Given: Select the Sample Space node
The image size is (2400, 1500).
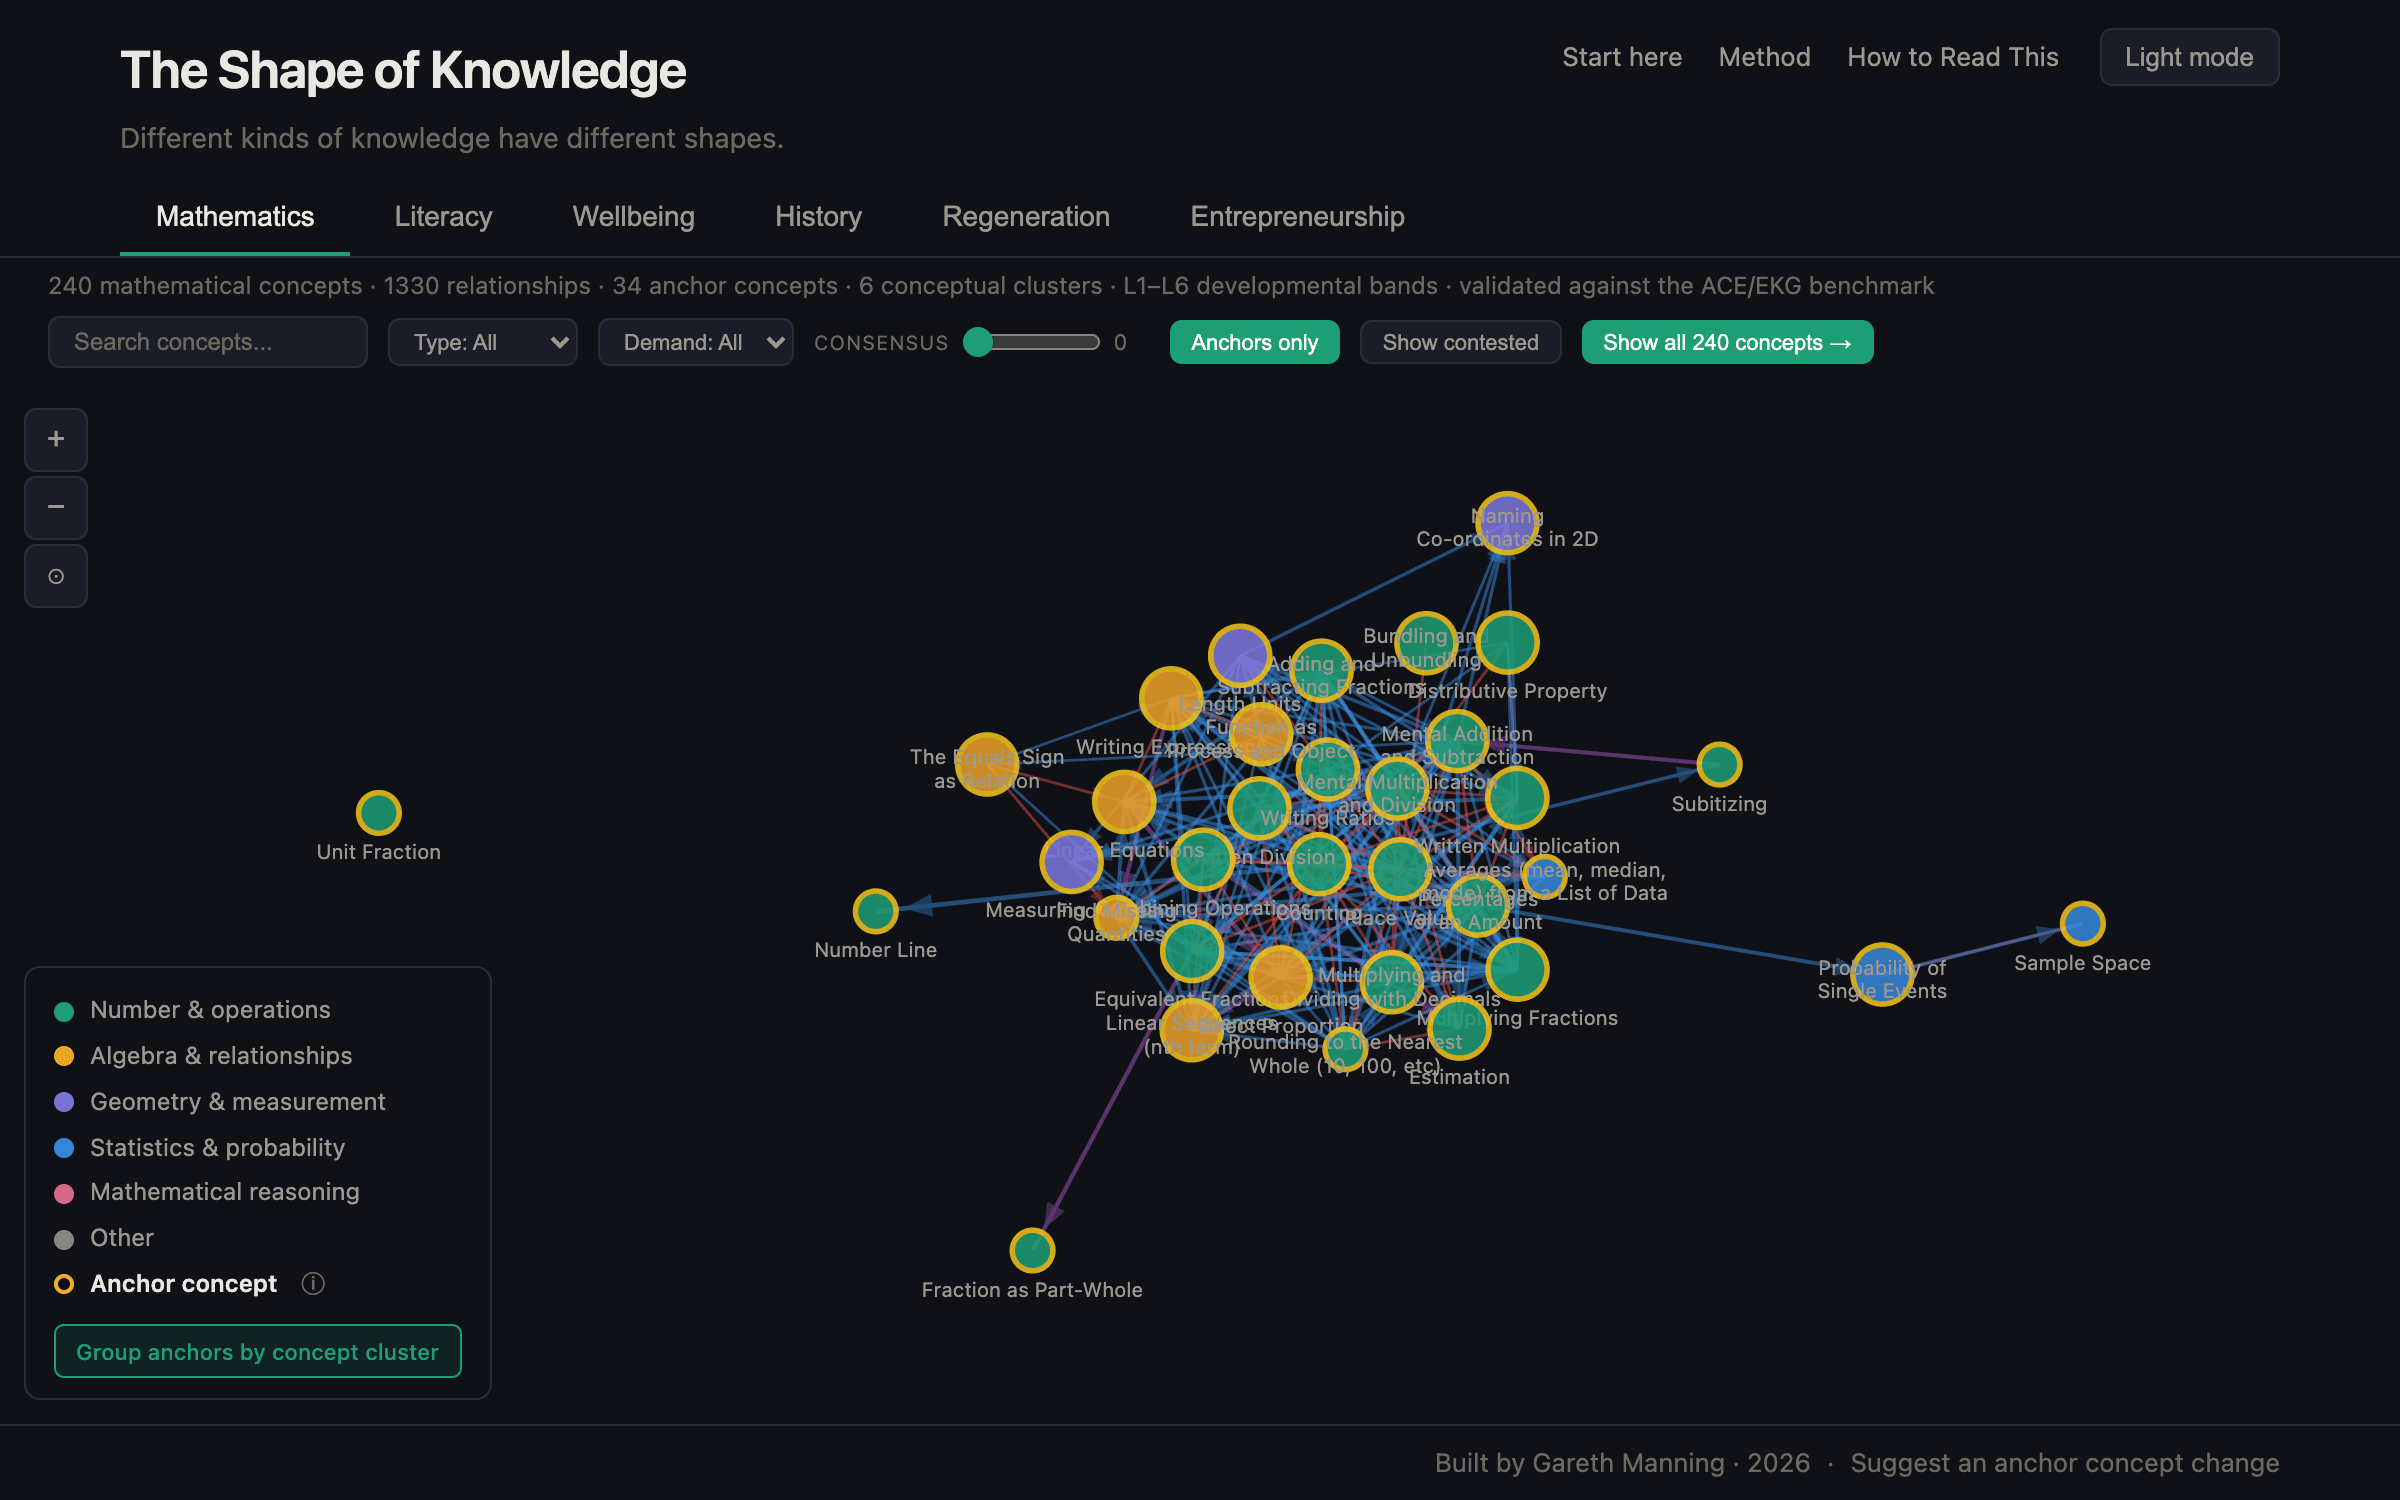Looking at the screenshot, I should [2082, 924].
